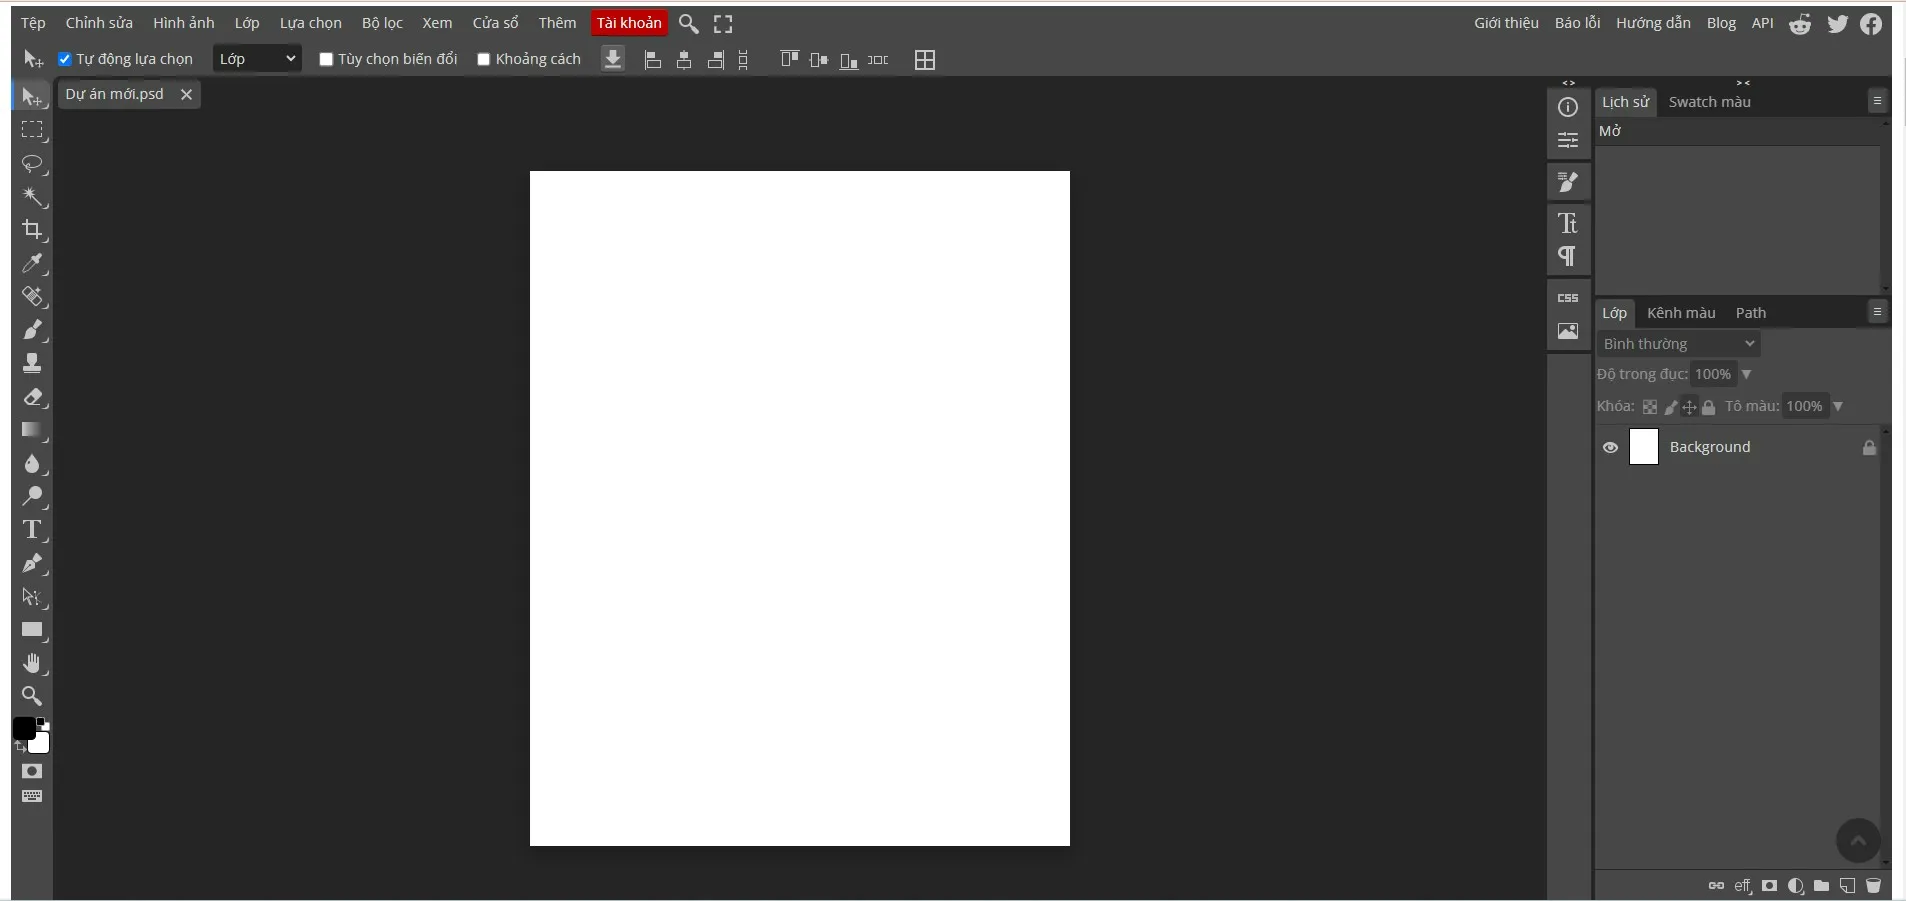Open the Layers panel options menu
The height and width of the screenshot is (901, 1906).
click(x=1877, y=312)
